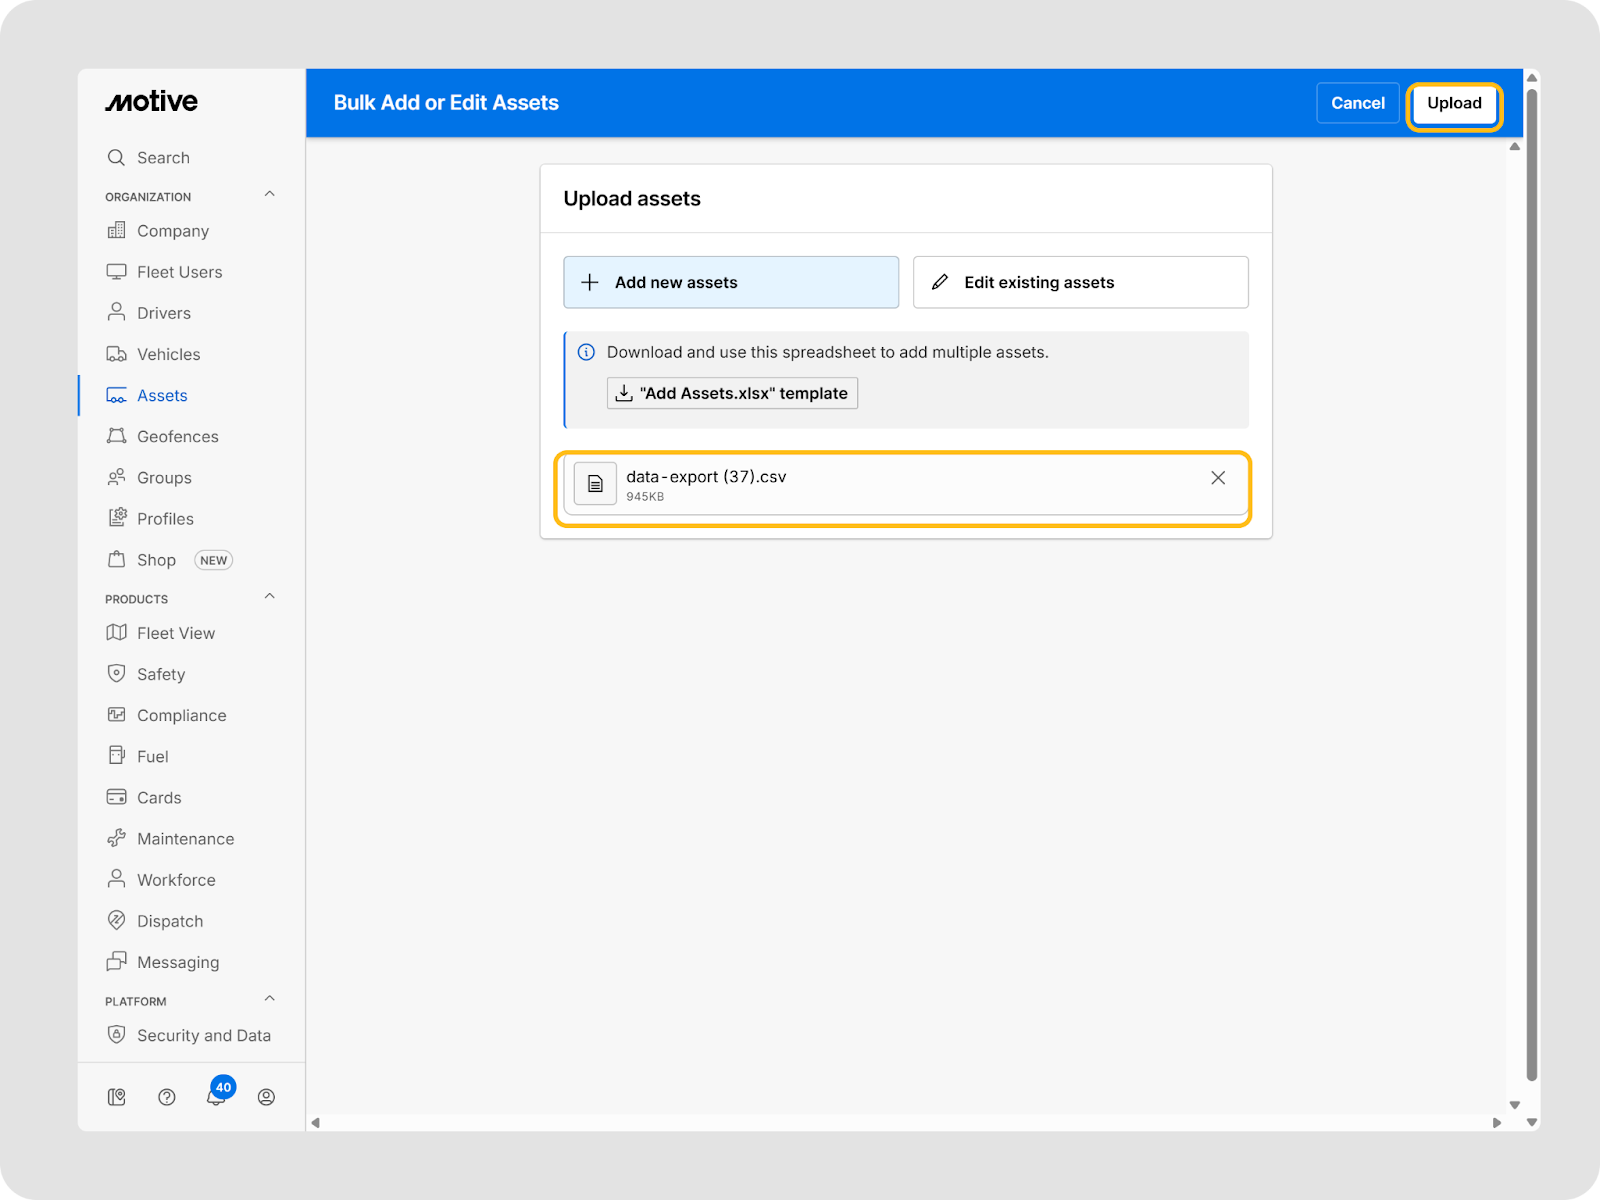Open Vehicles in the sidebar

(168, 354)
